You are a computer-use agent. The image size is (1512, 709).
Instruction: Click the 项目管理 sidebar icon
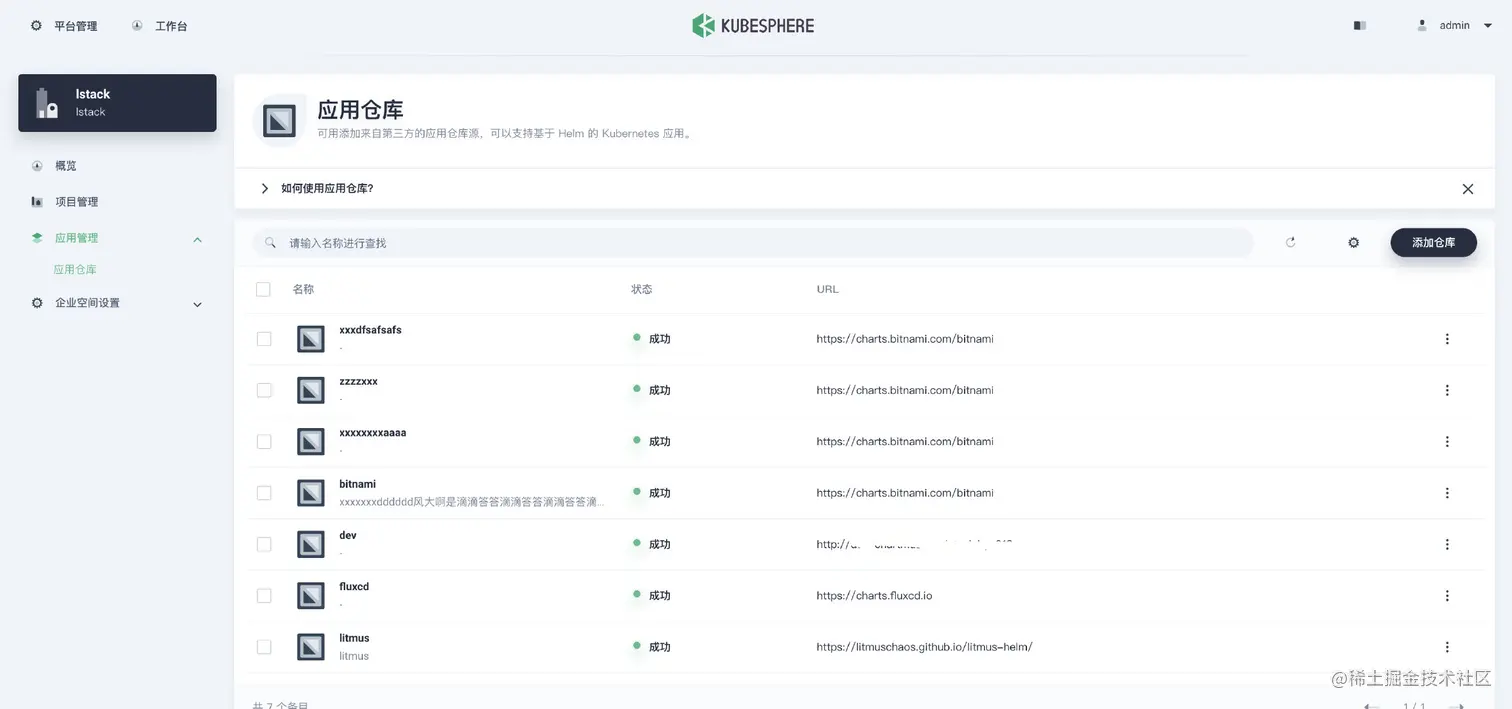click(37, 202)
